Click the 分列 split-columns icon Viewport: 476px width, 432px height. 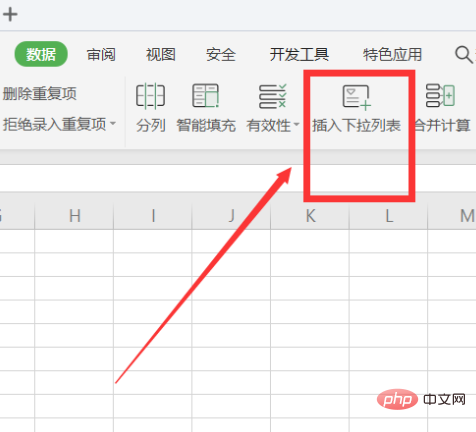(x=150, y=96)
